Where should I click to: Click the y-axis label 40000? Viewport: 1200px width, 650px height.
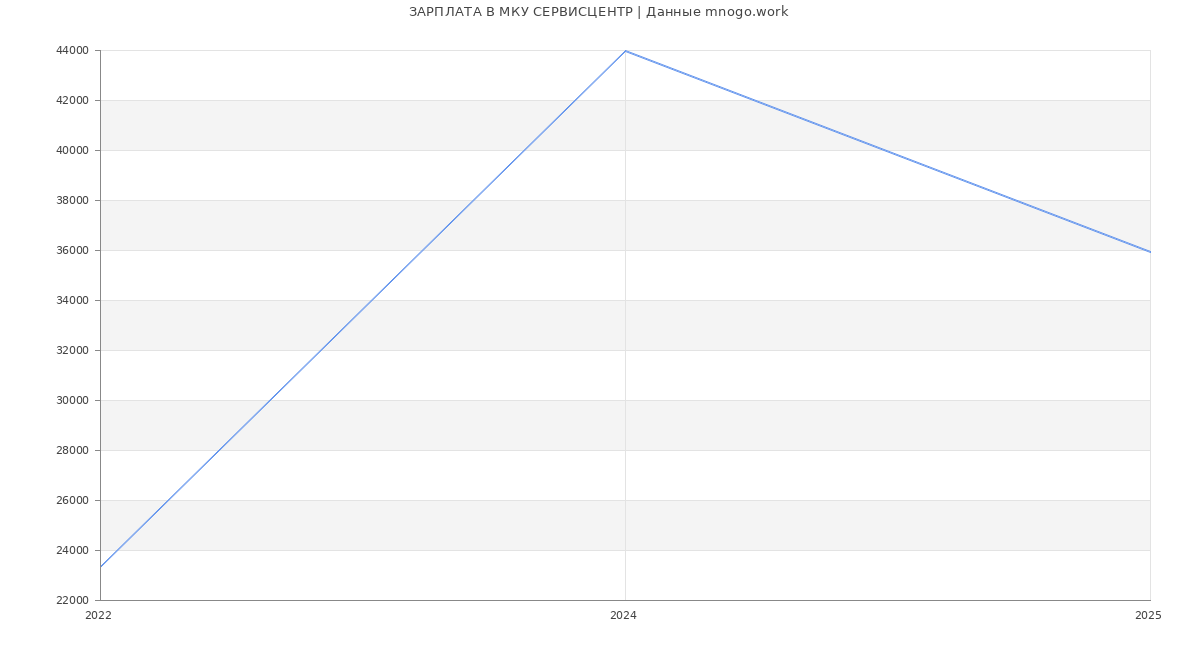click(73, 150)
